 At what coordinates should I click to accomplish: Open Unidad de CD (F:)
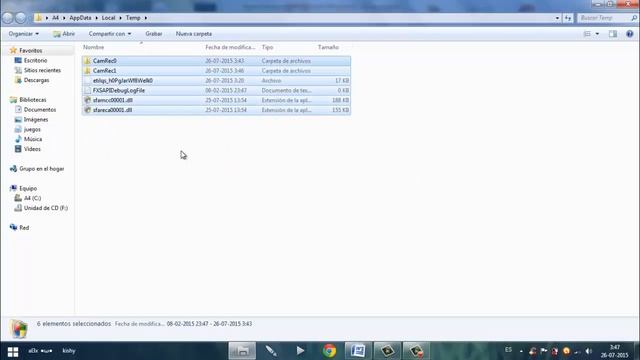pos(46,208)
